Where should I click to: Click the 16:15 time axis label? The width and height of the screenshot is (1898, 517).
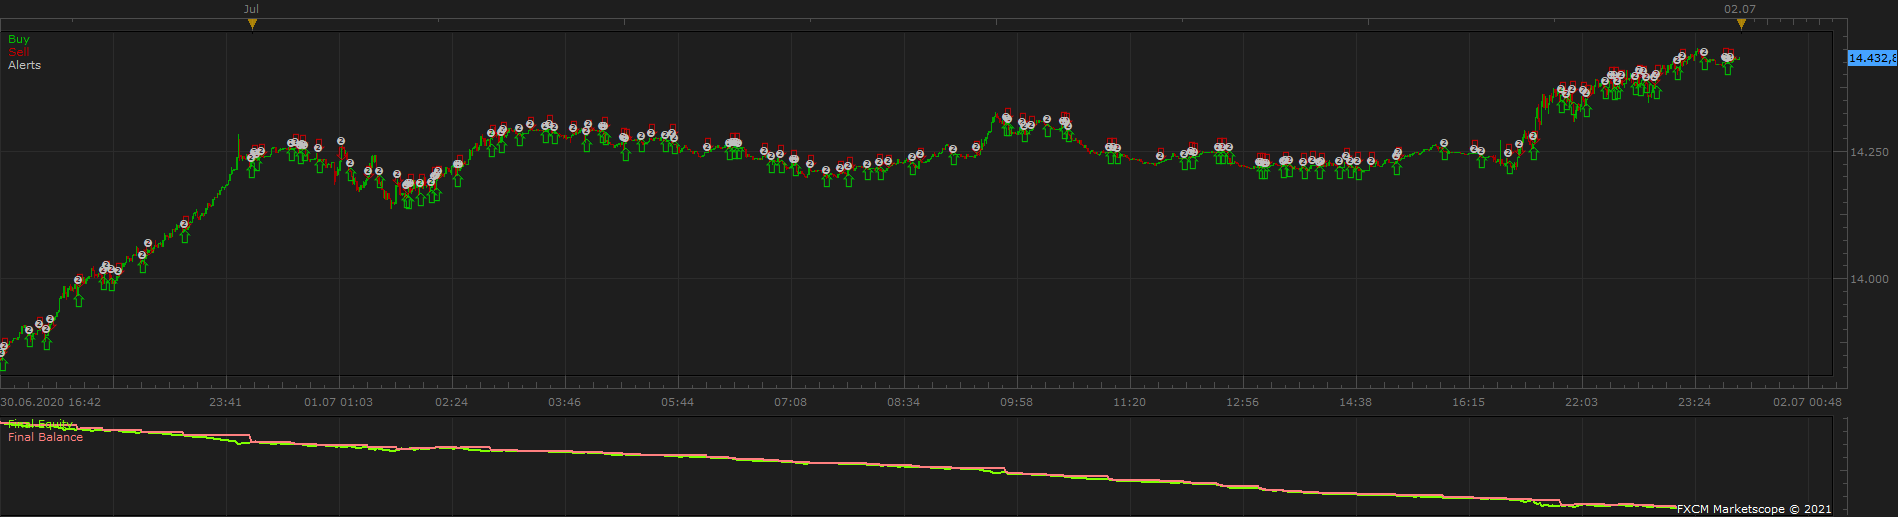[x=1468, y=402]
